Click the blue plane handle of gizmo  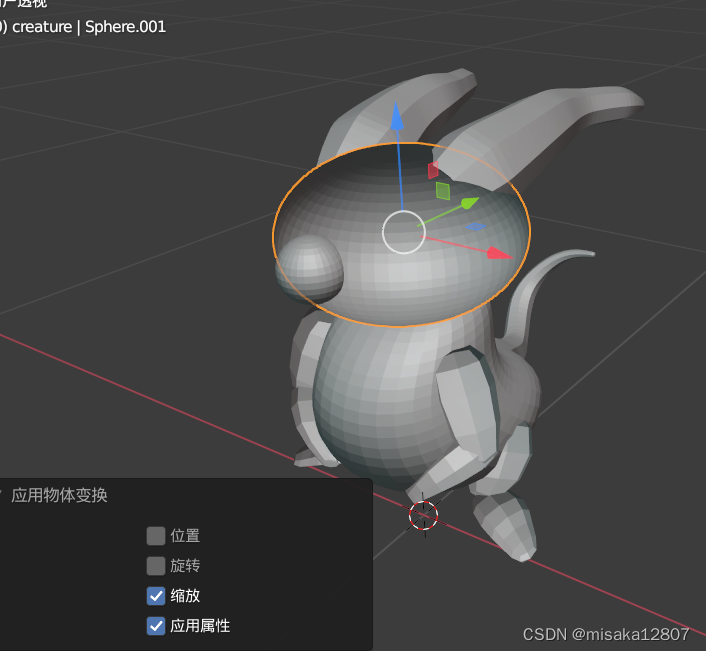pos(475,226)
